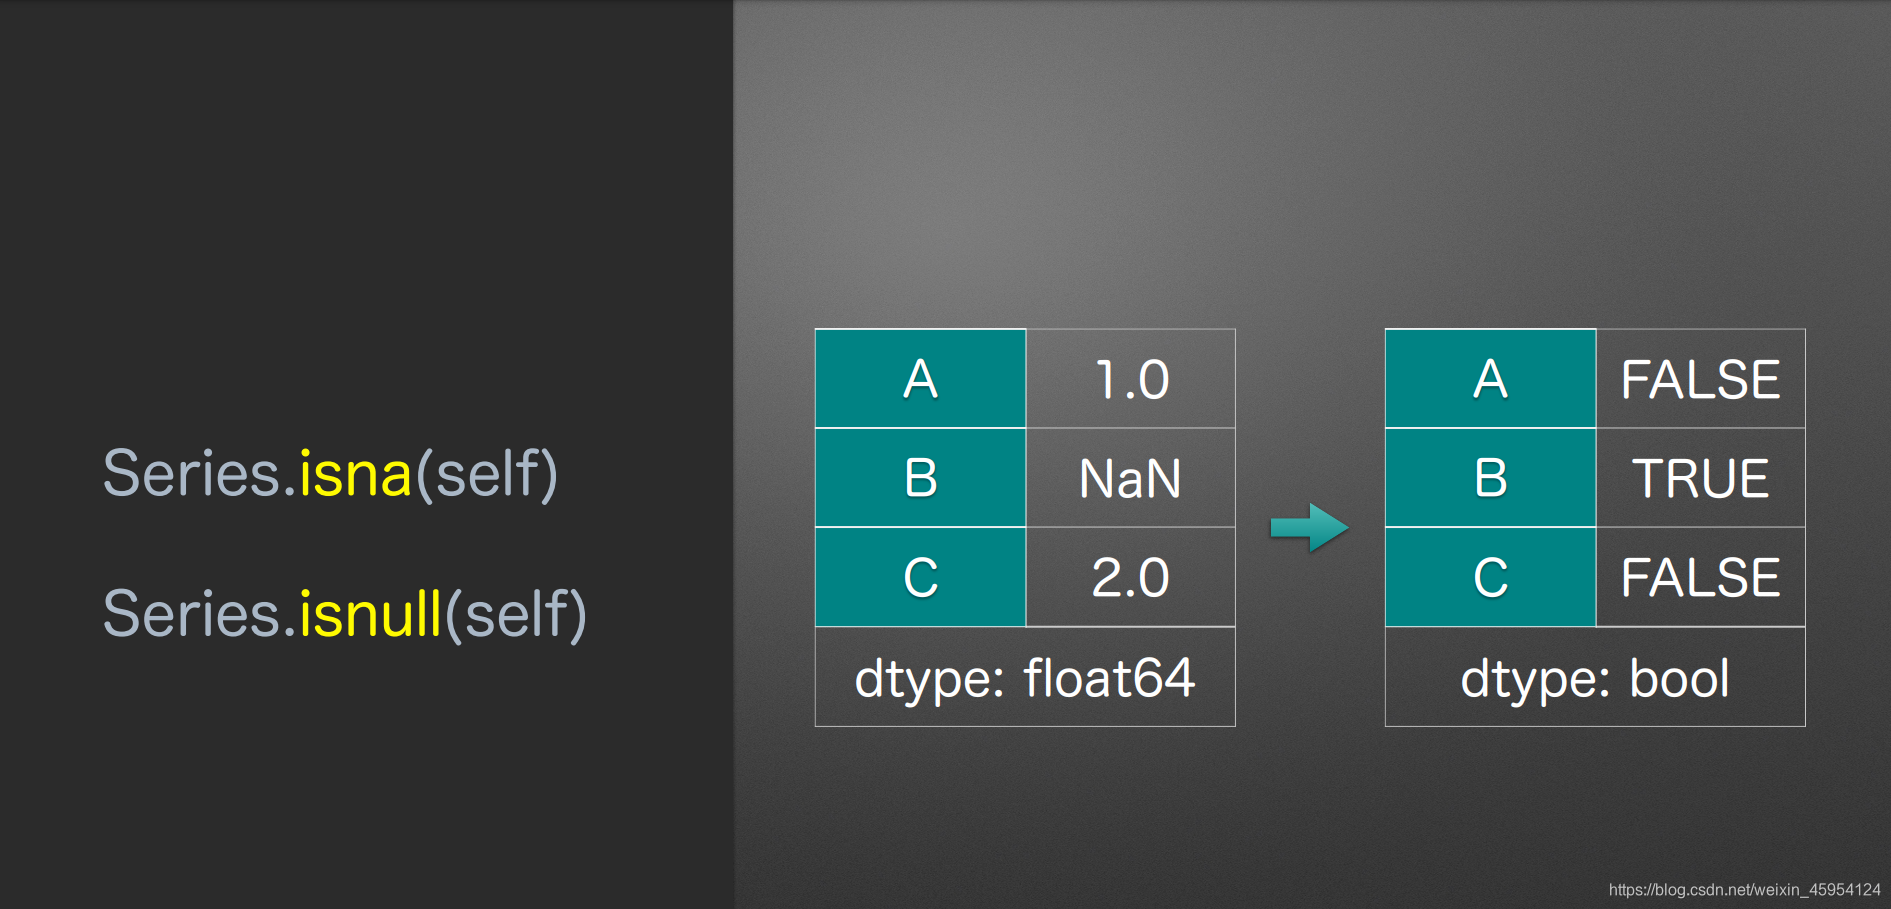Image resolution: width=1891 pixels, height=909 pixels.
Task: Click index 'B' in the float64 table
Action: pyautogui.click(x=921, y=478)
